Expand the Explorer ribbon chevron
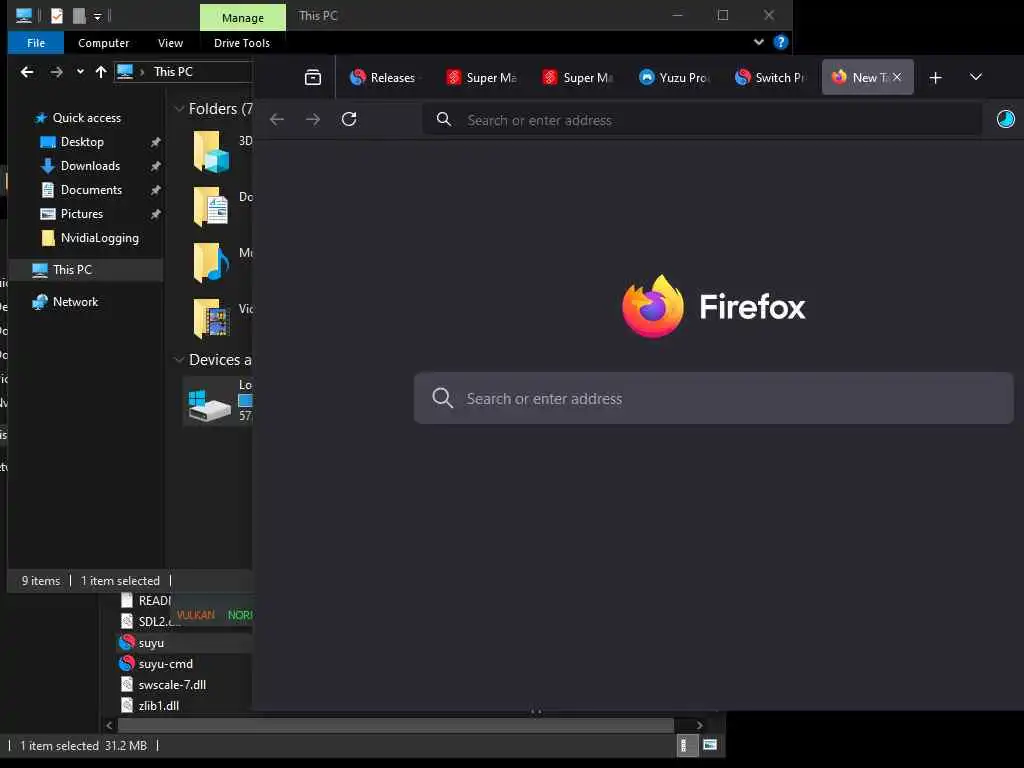 point(758,42)
